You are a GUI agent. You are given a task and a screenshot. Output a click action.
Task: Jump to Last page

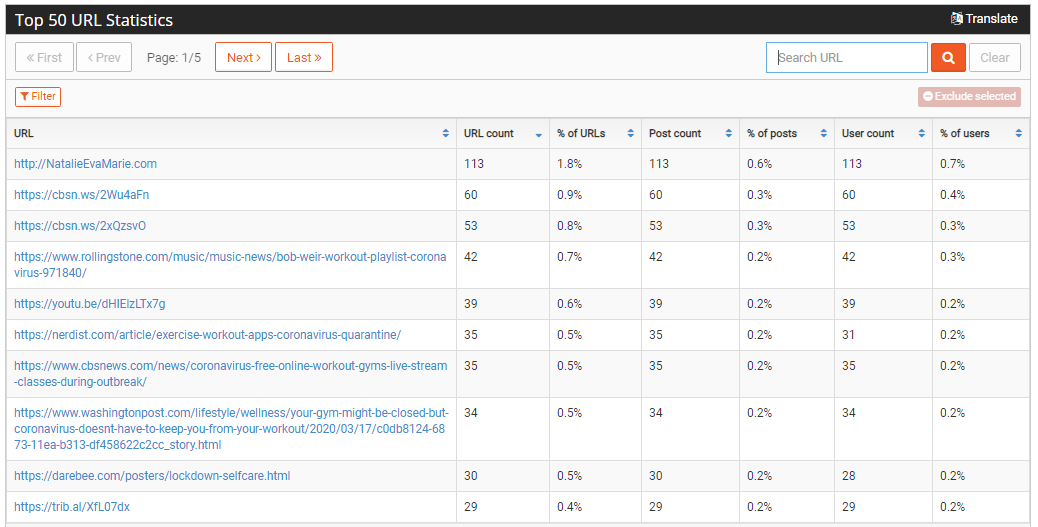pos(304,58)
